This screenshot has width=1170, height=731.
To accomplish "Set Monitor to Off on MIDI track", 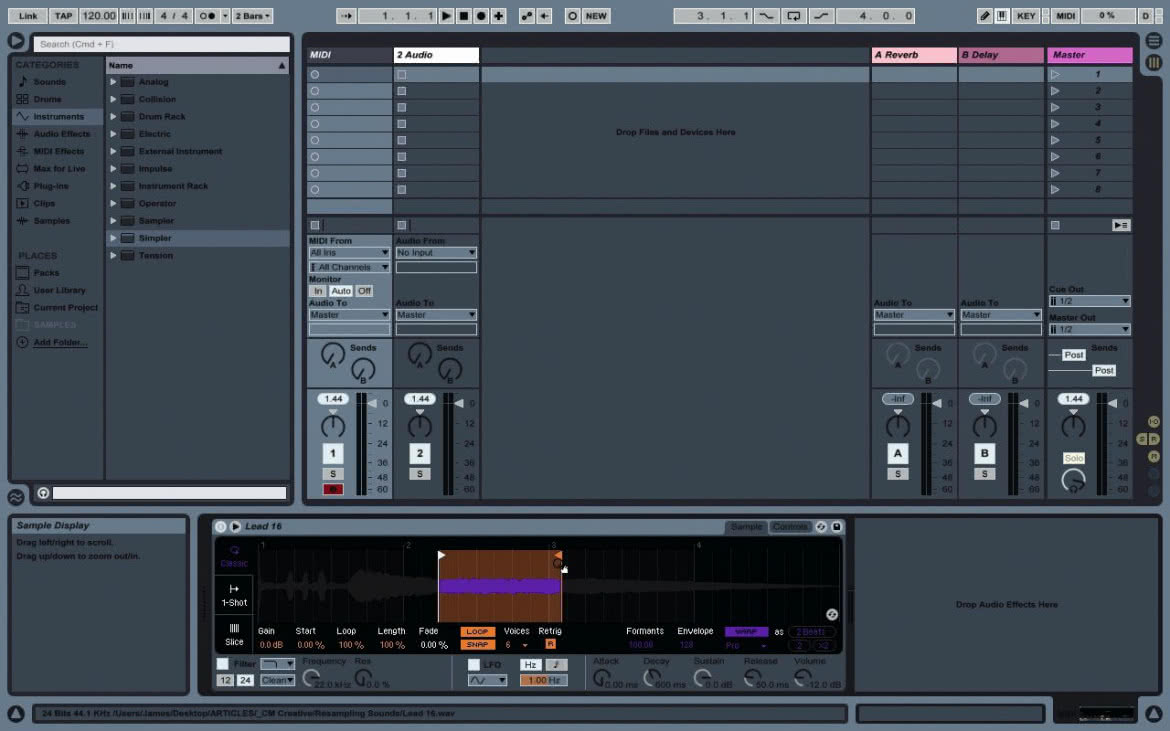I will click(x=363, y=291).
